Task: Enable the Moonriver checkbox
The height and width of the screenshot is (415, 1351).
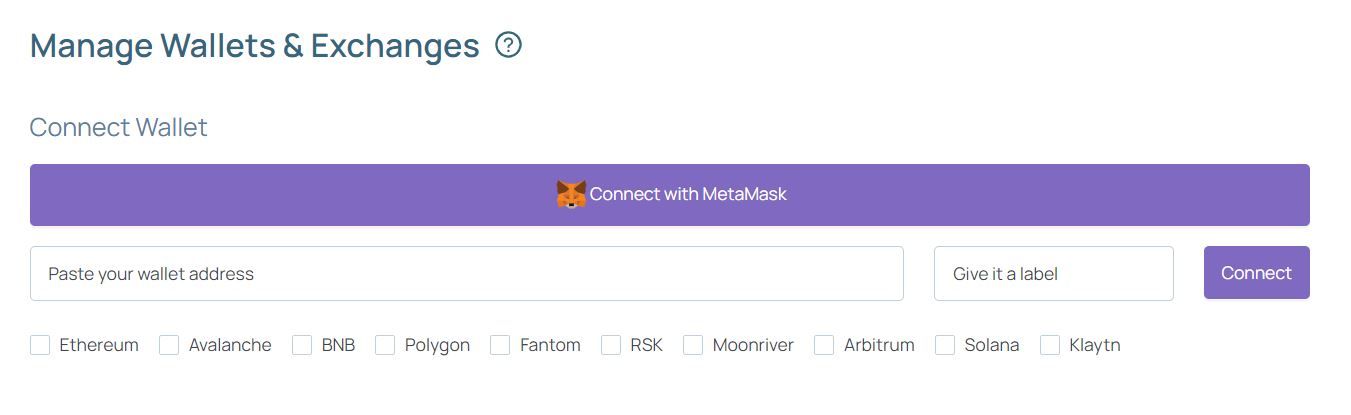Action: [x=693, y=345]
